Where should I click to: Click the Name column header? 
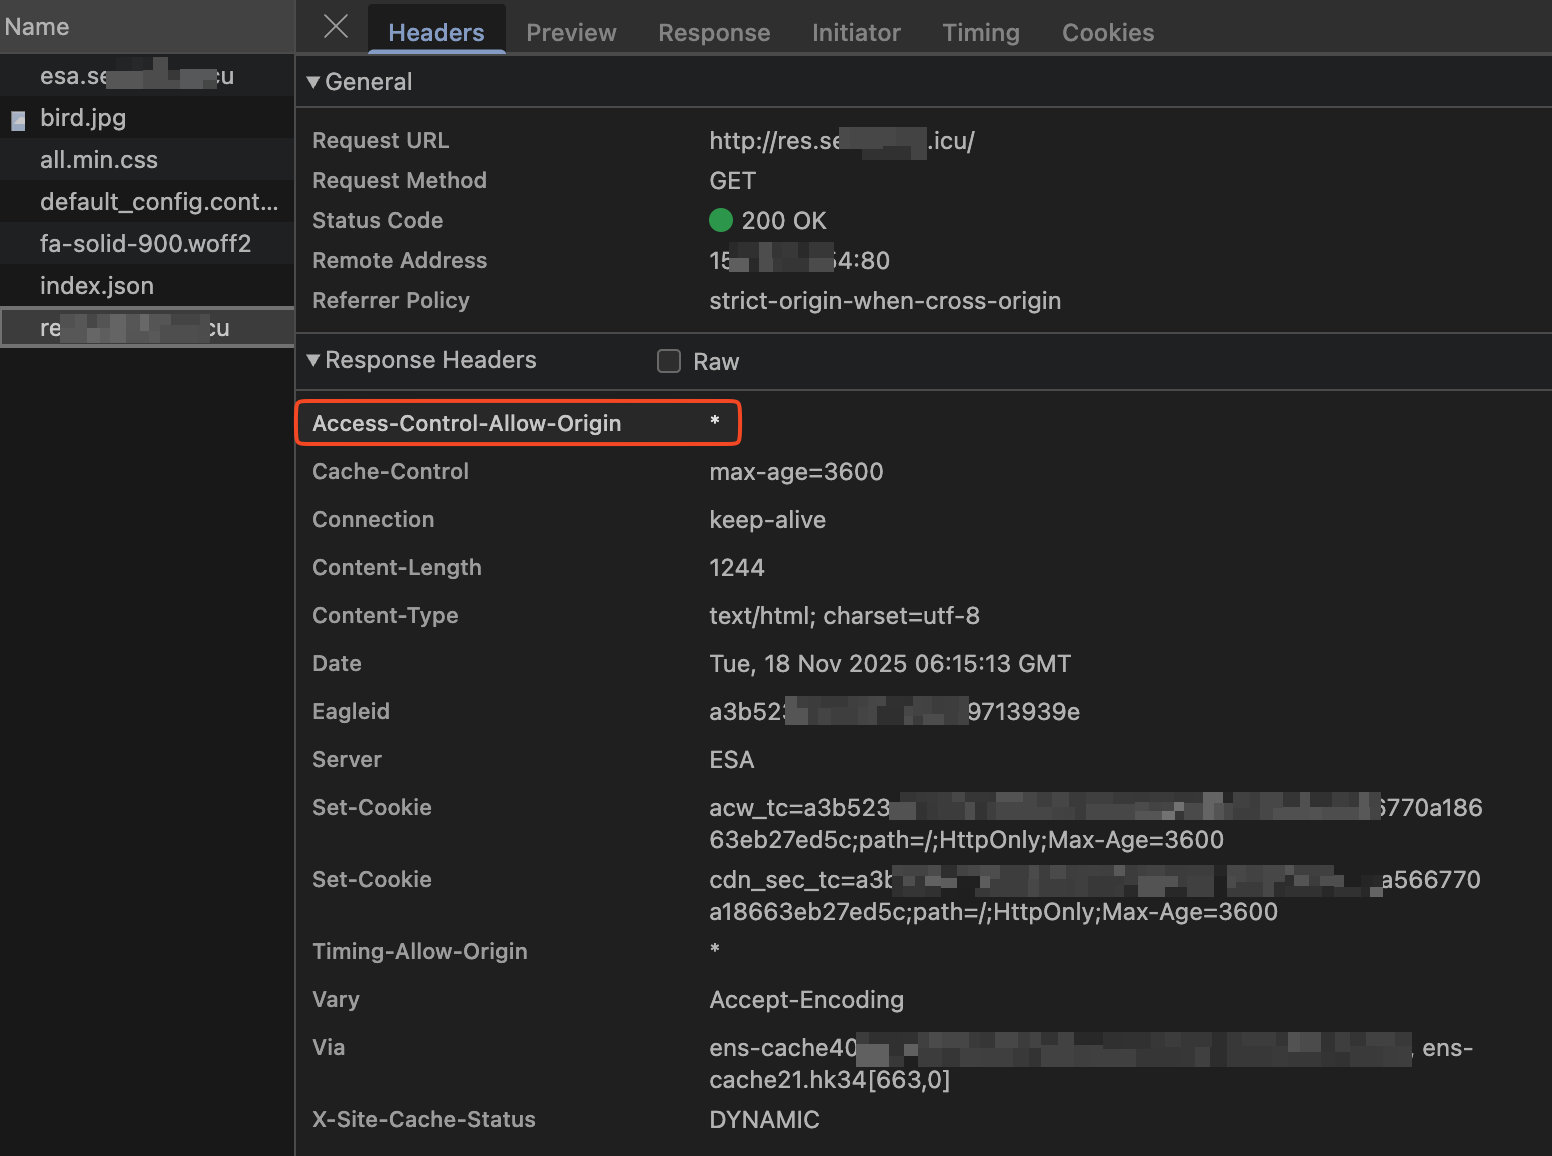point(37,27)
